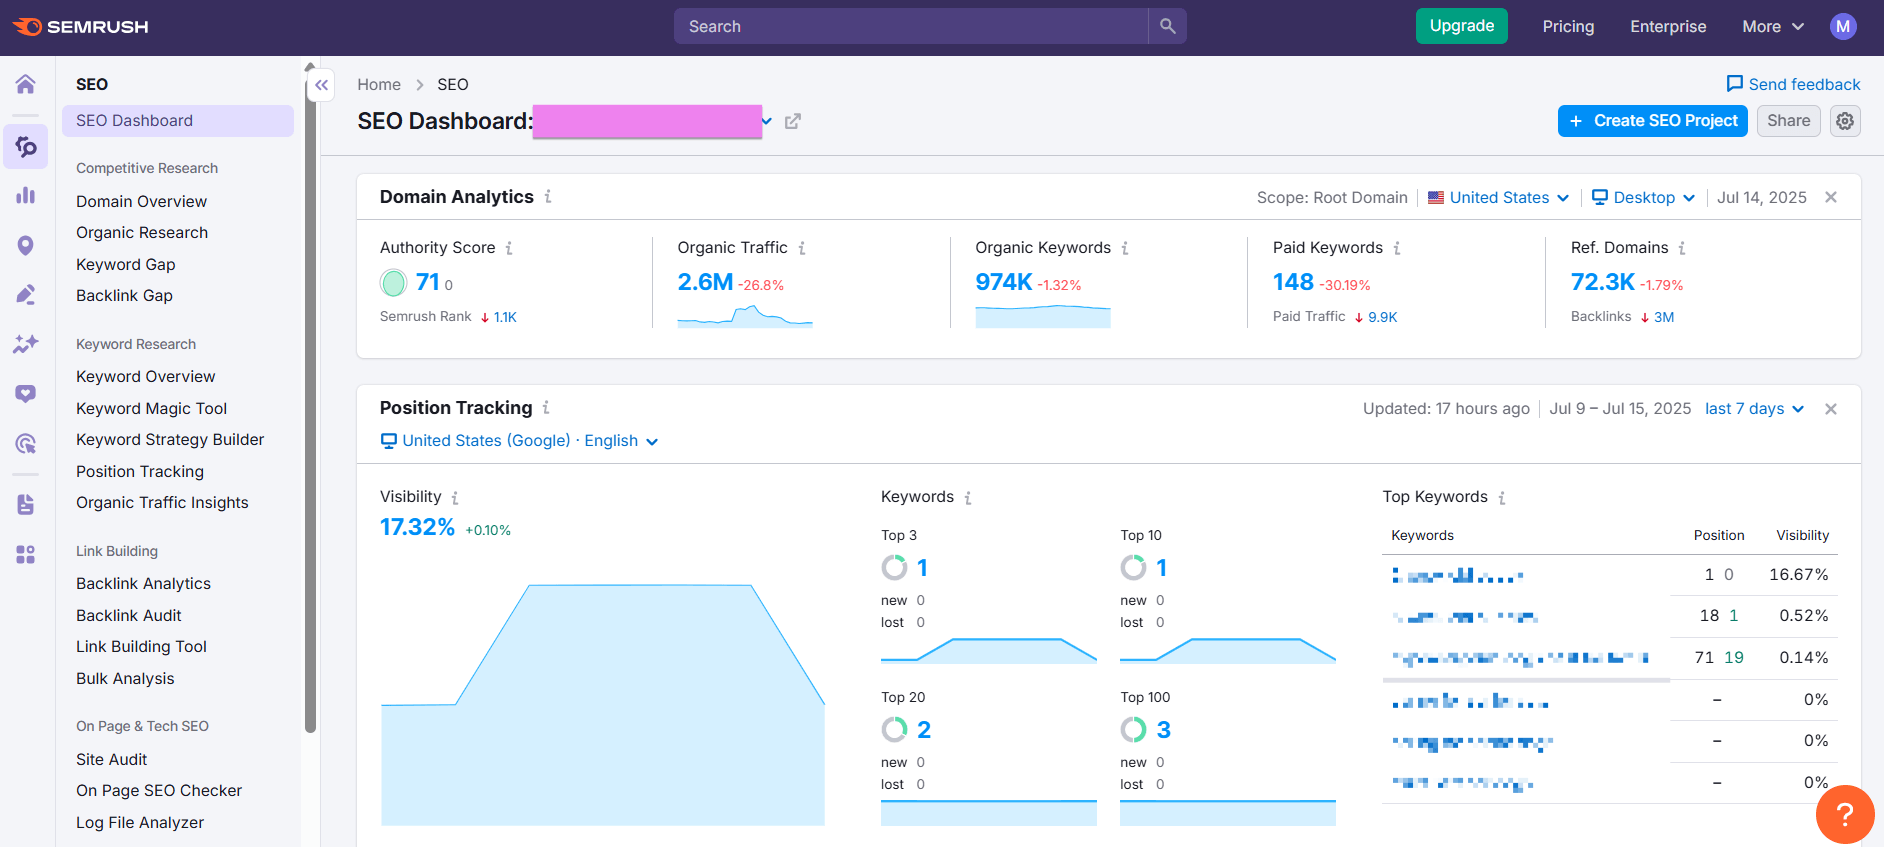Viewport: 1884px width, 847px height.
Task: Click Create SEO Project button
Action: 1652,121
